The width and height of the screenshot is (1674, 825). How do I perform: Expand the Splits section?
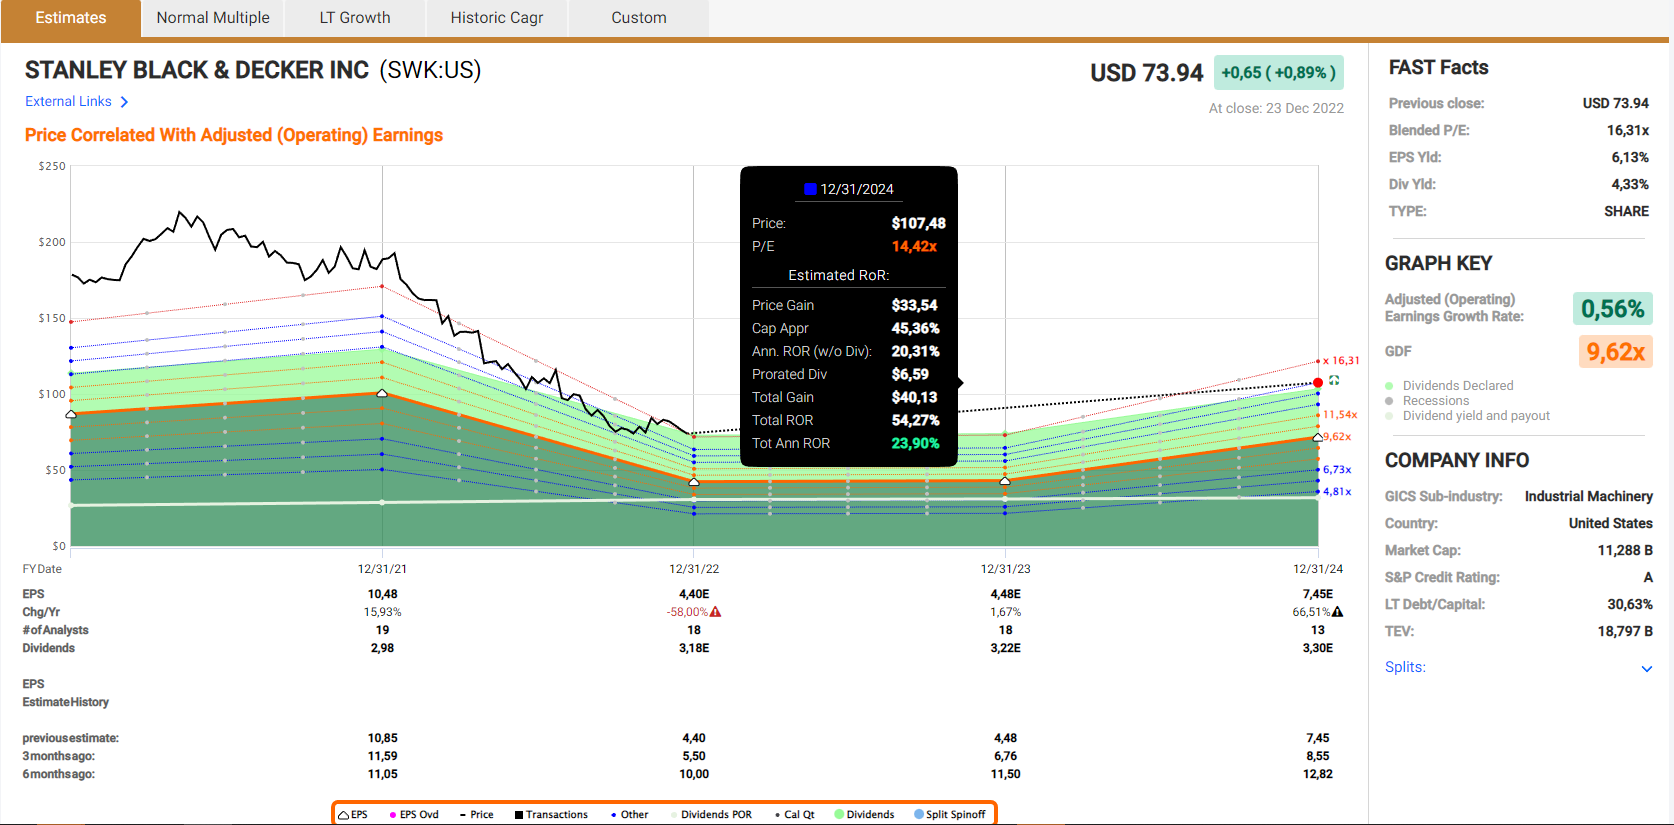[1405, 667]
